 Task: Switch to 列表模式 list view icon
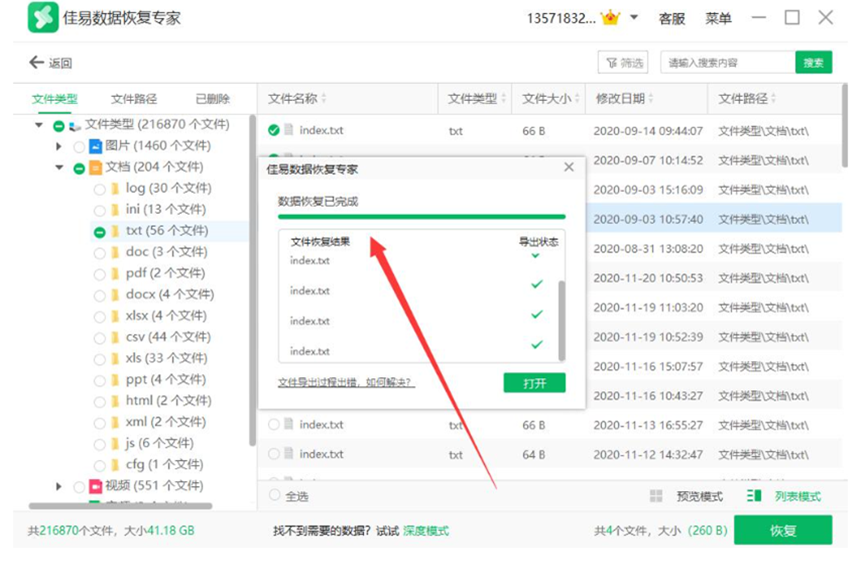[x=755, y=496]
